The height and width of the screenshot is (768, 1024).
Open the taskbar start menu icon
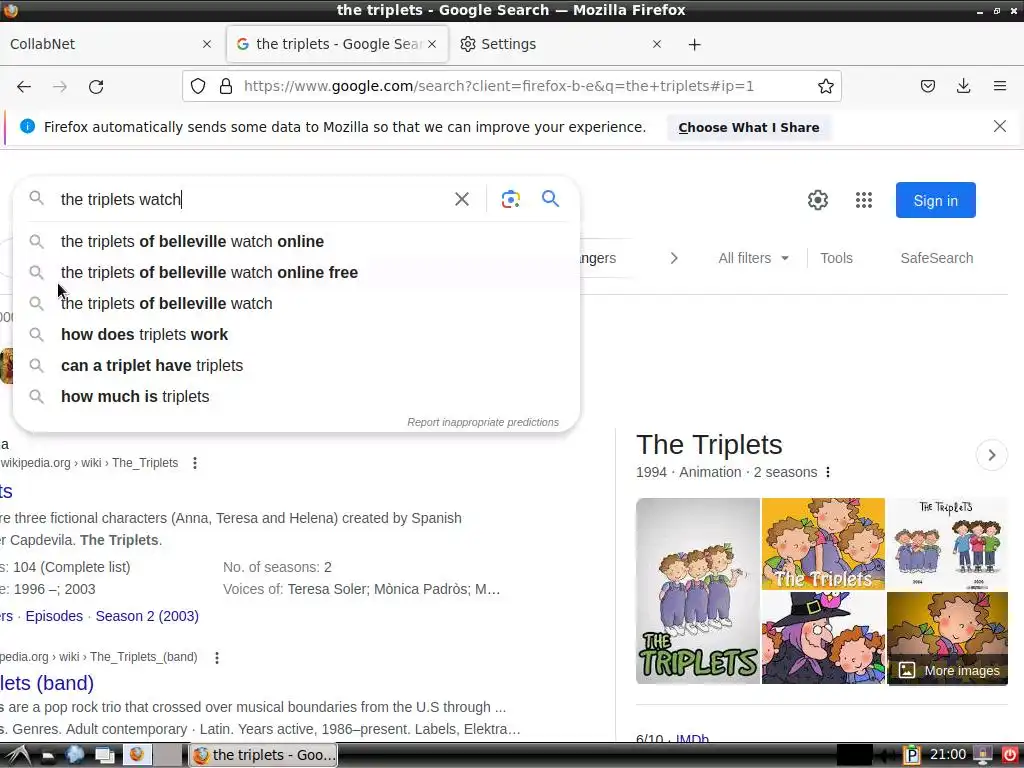tap(17, 755)
